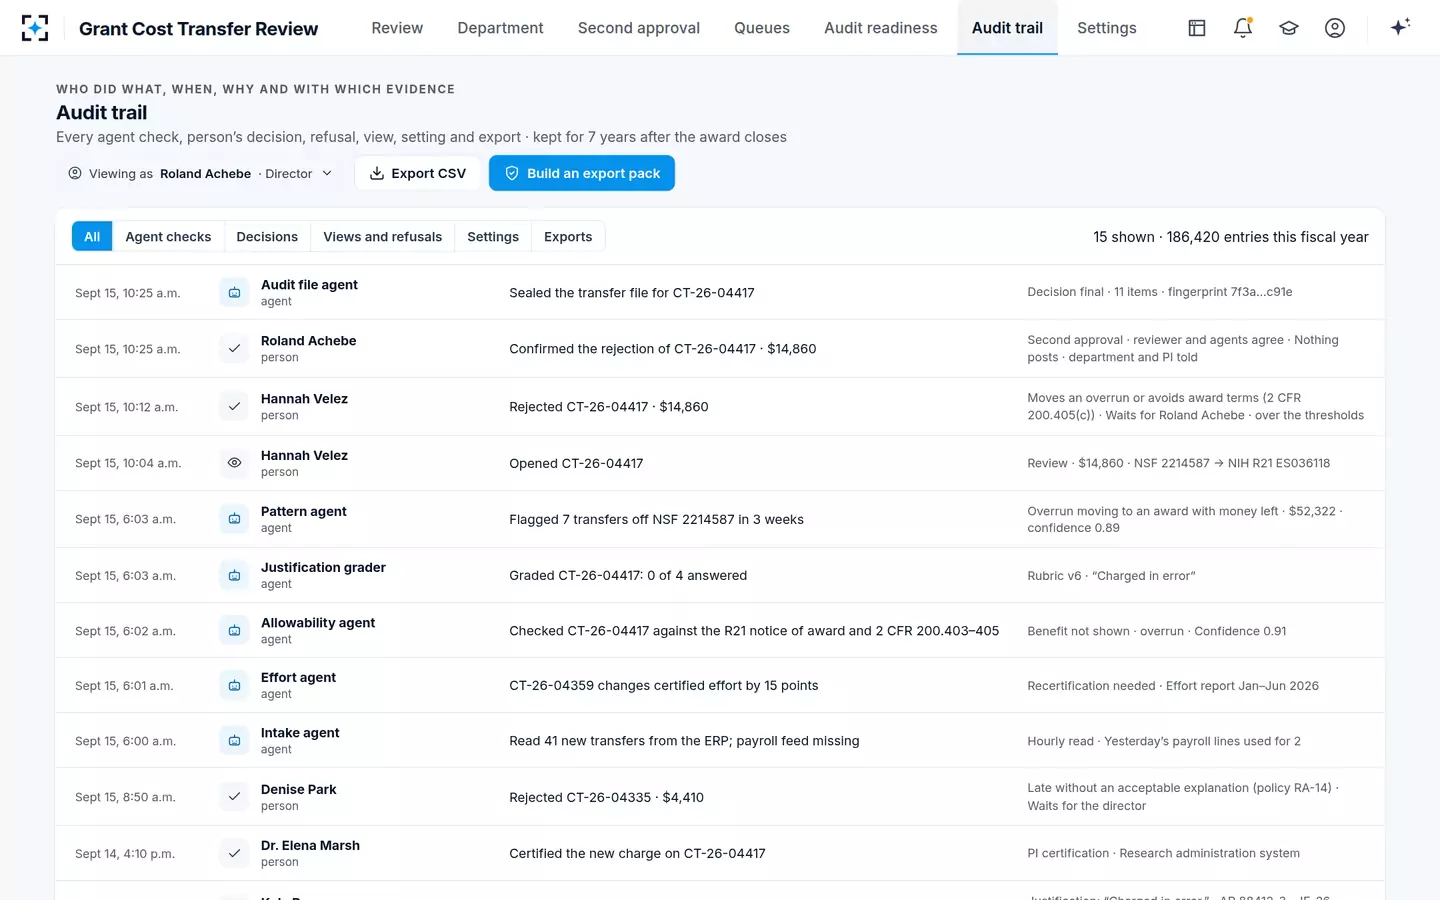Open the Settings tab in top navigation
The width and height of the screenshot is (1440, 900).
1107,28
